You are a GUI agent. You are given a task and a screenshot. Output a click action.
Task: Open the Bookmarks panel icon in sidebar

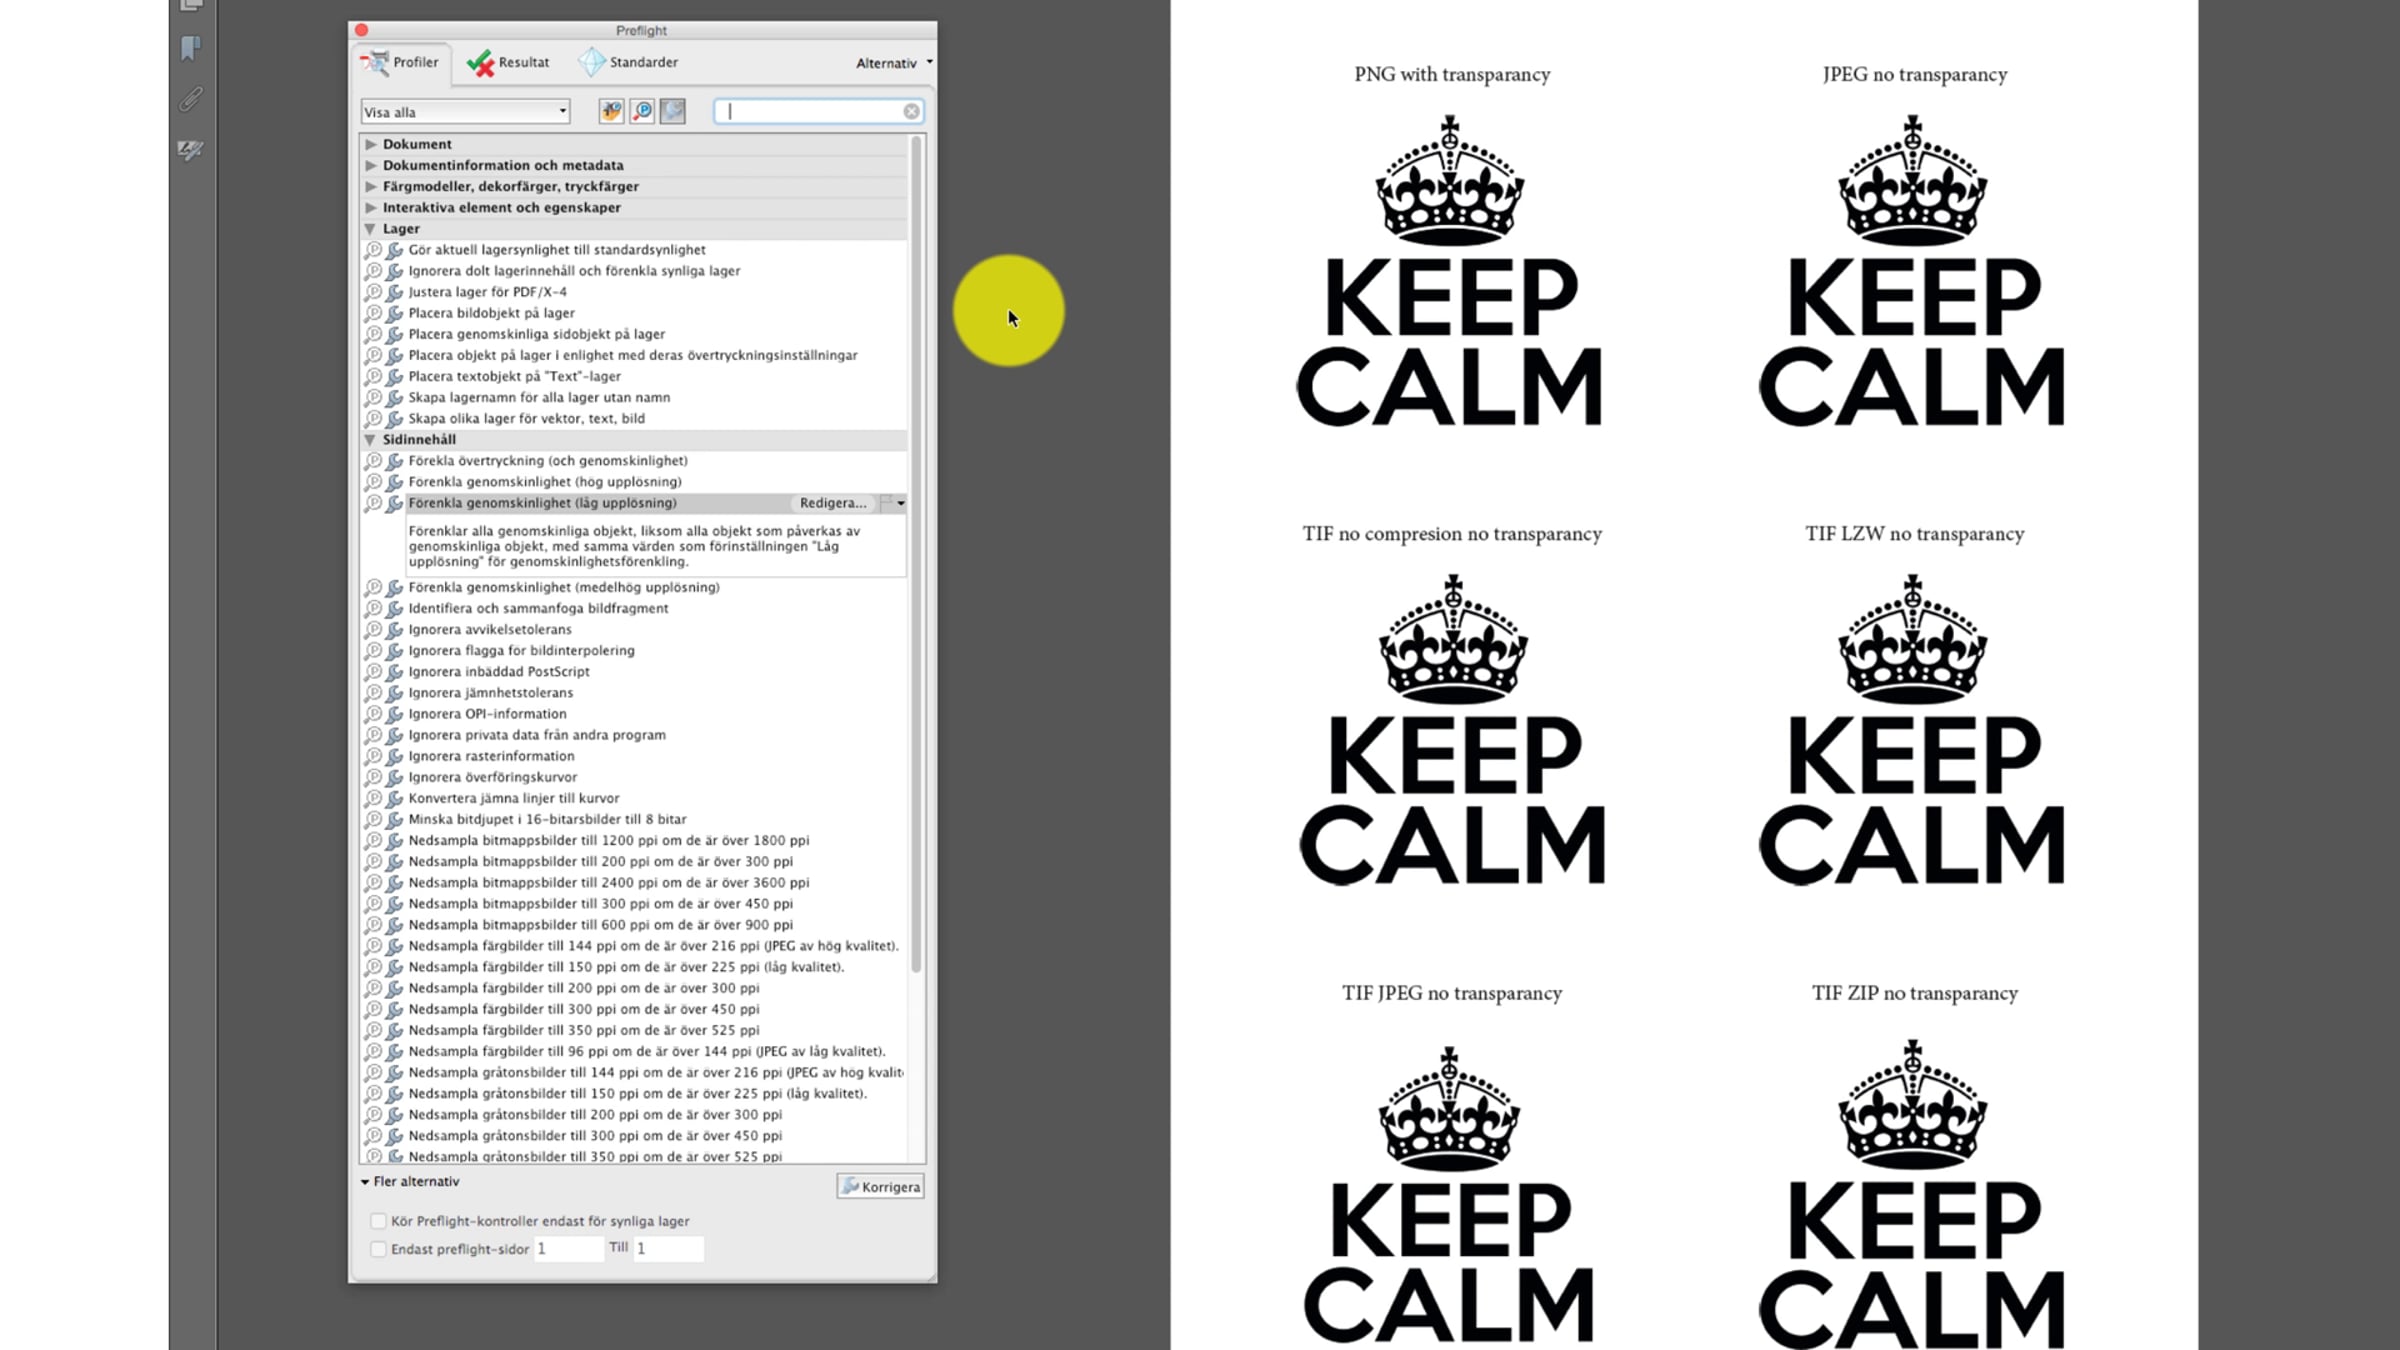190,47
